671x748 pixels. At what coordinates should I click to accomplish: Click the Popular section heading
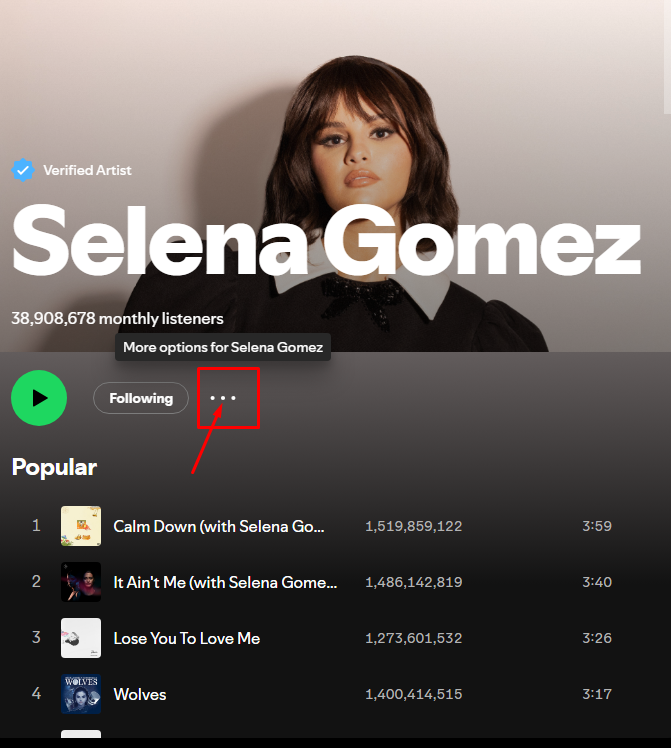coord(54,467)
